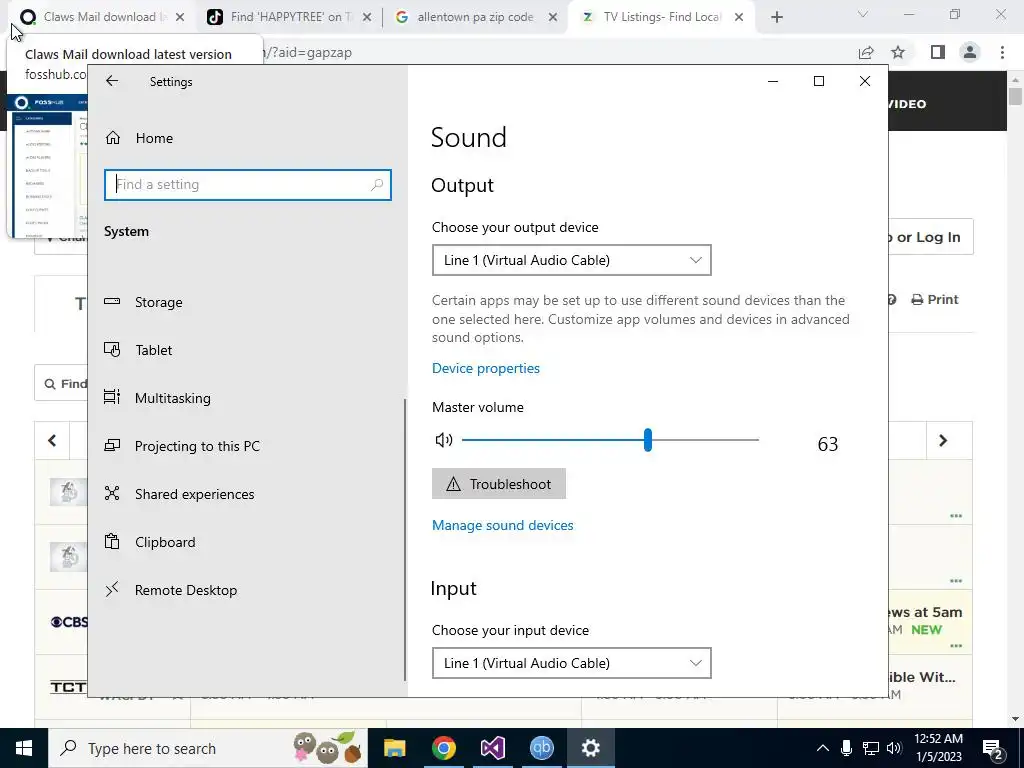Open qBittorrent from taskbar

(541, 748)
